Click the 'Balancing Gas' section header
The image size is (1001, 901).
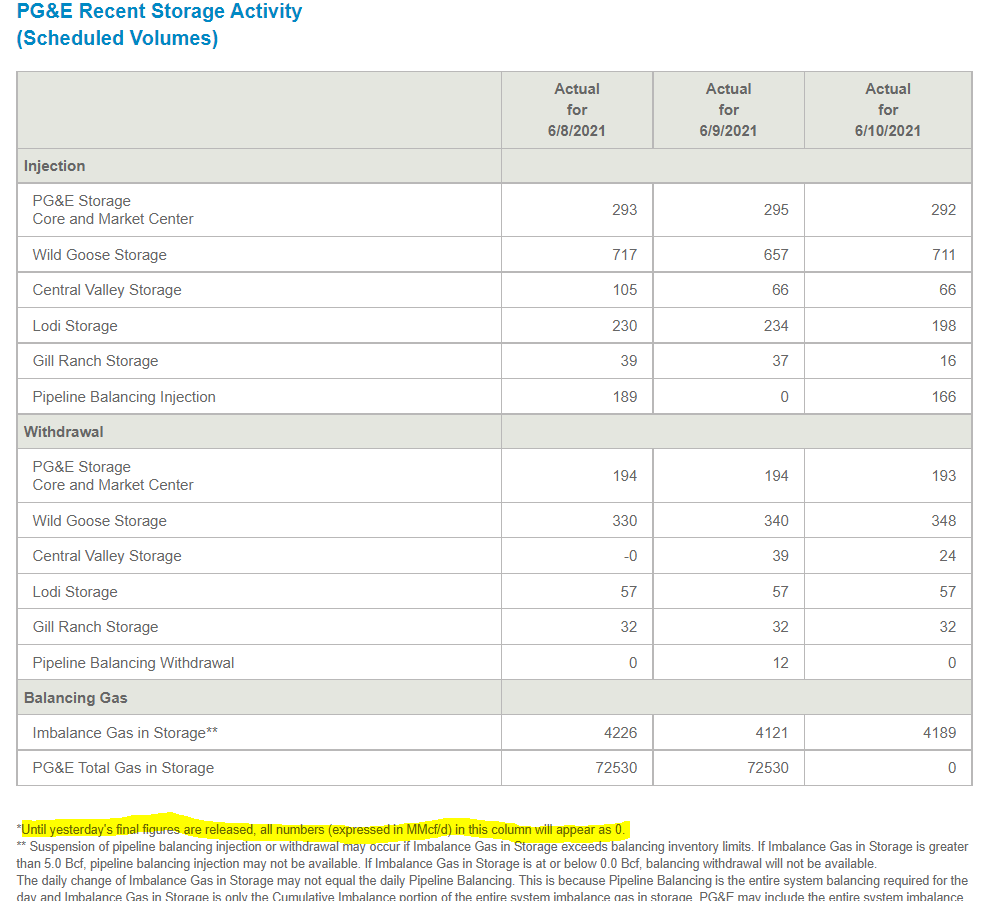pyautogui.click(x=75, y=698)
